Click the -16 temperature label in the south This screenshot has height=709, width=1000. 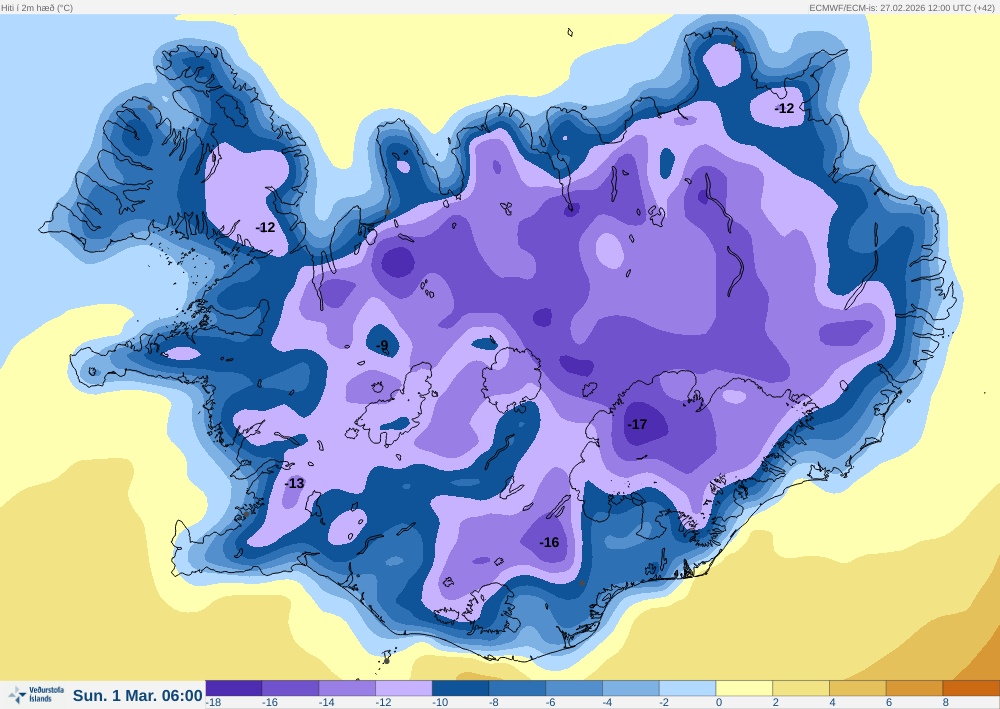coord(549,542)
